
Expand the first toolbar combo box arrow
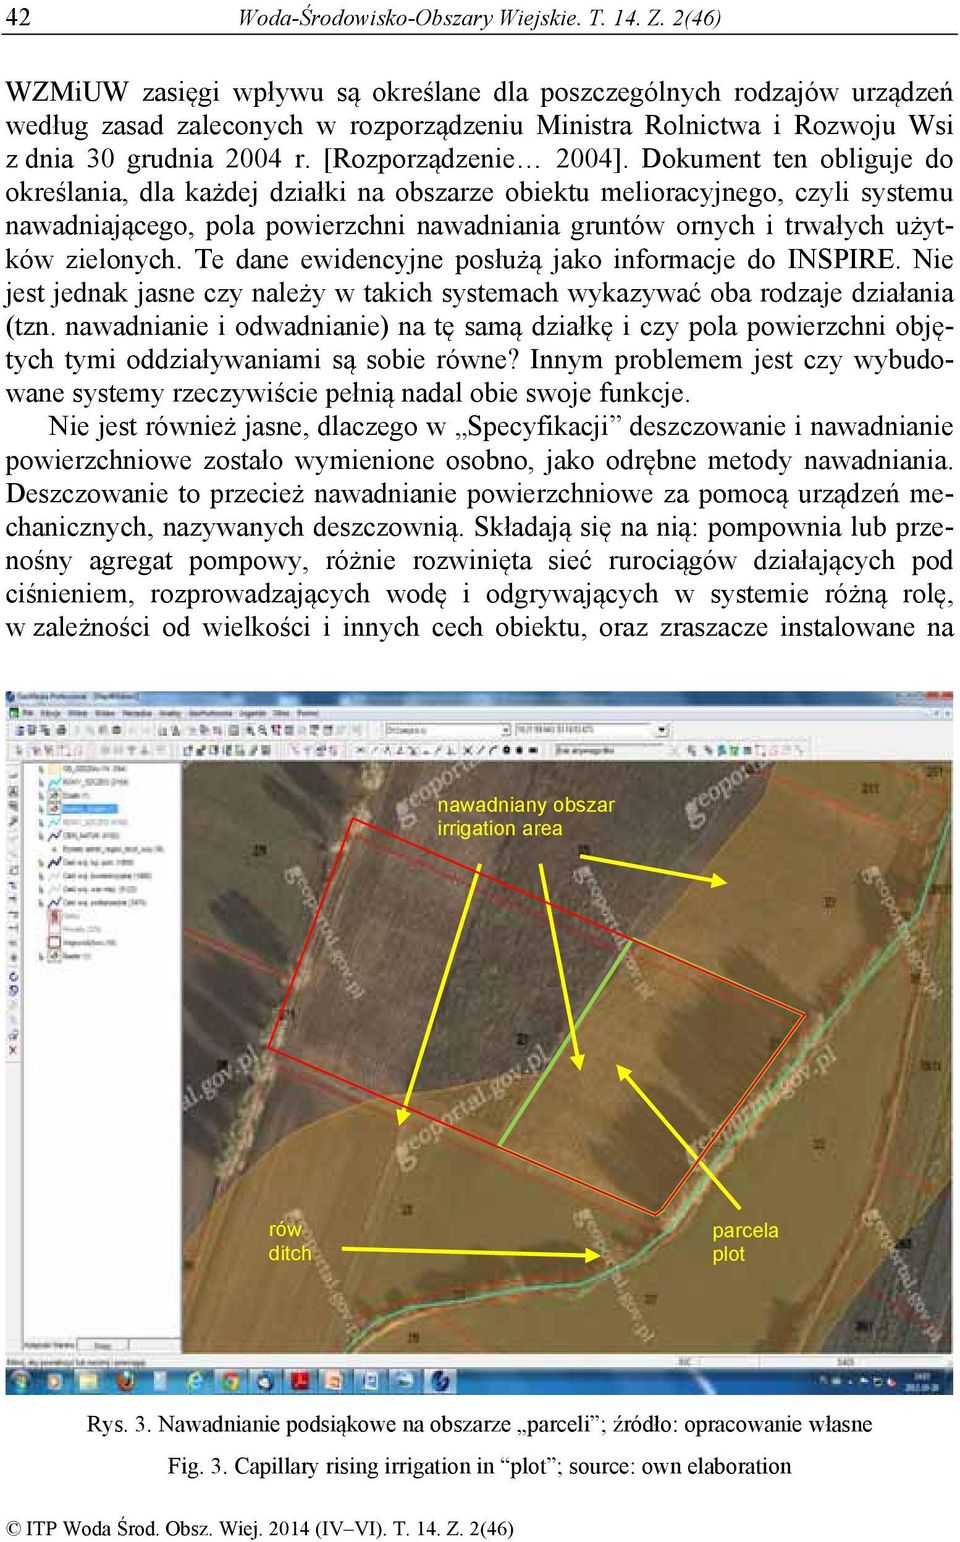click(506, 730)
